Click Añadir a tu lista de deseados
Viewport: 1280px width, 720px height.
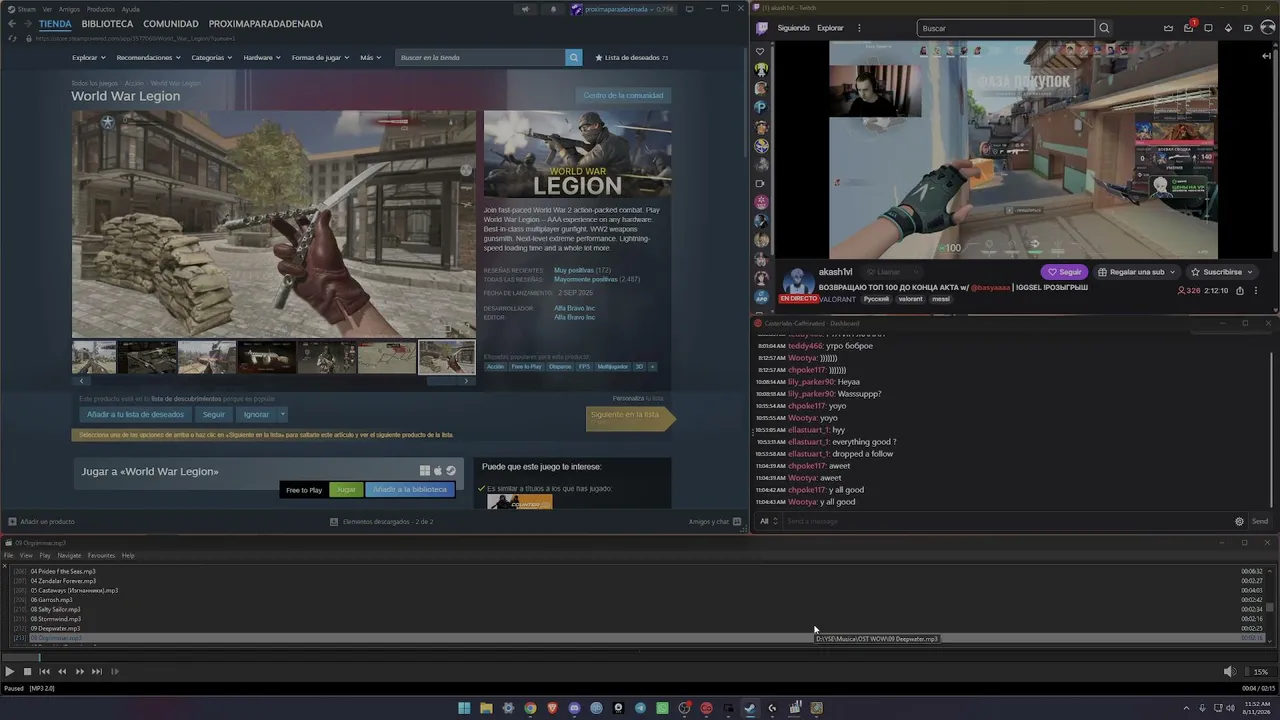pyautogui.click(x=135, y=414)
